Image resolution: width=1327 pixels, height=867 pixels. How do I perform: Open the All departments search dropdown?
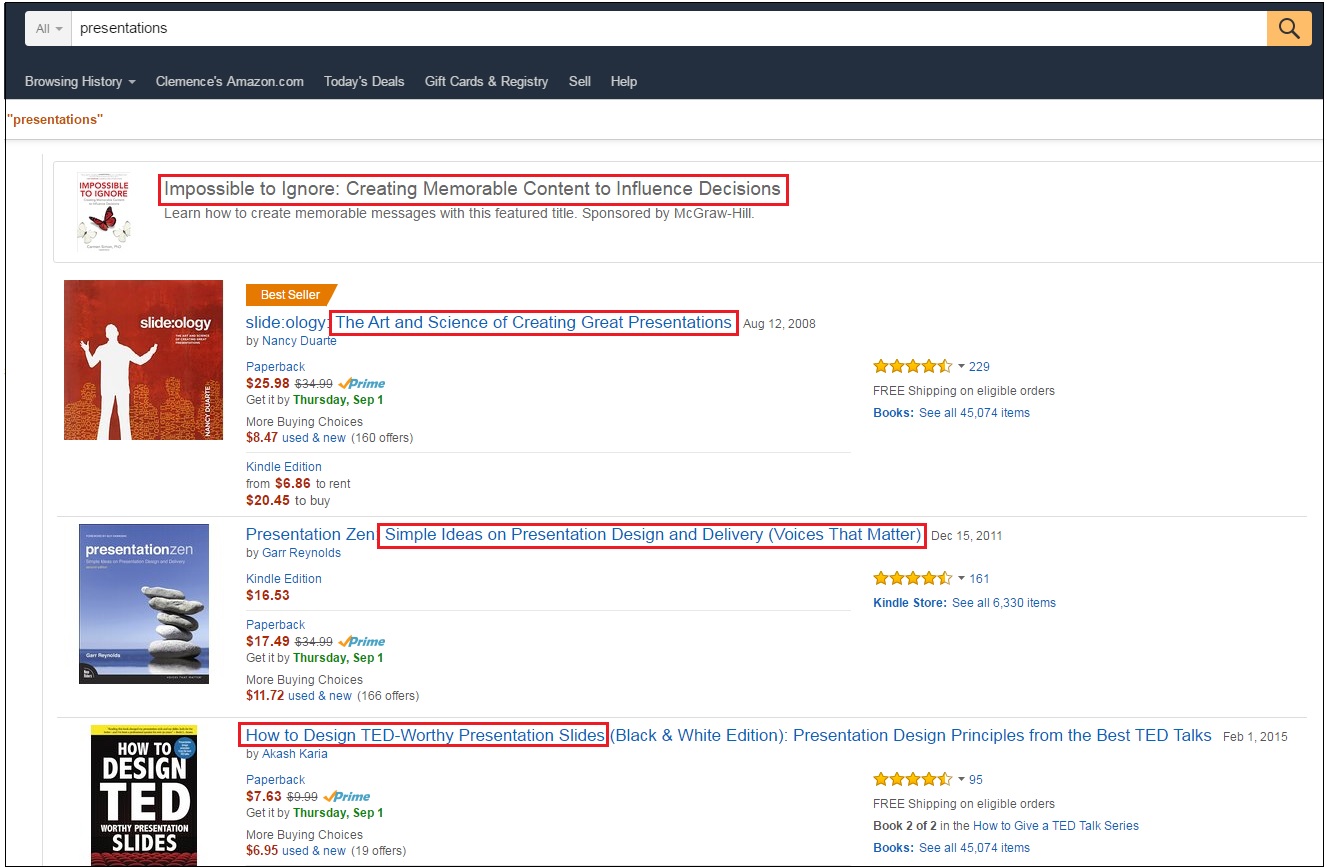point(48,28)
